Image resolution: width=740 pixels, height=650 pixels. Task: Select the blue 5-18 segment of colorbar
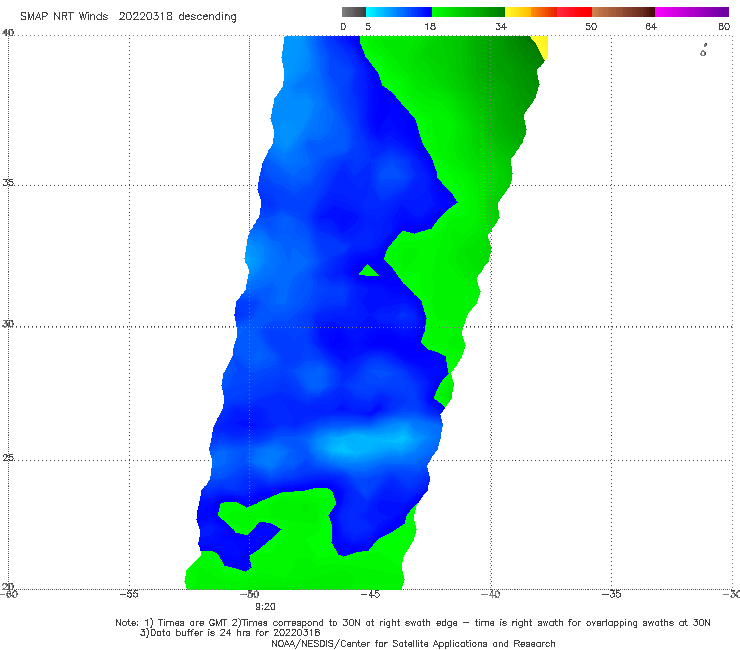(x=399, y=12)
